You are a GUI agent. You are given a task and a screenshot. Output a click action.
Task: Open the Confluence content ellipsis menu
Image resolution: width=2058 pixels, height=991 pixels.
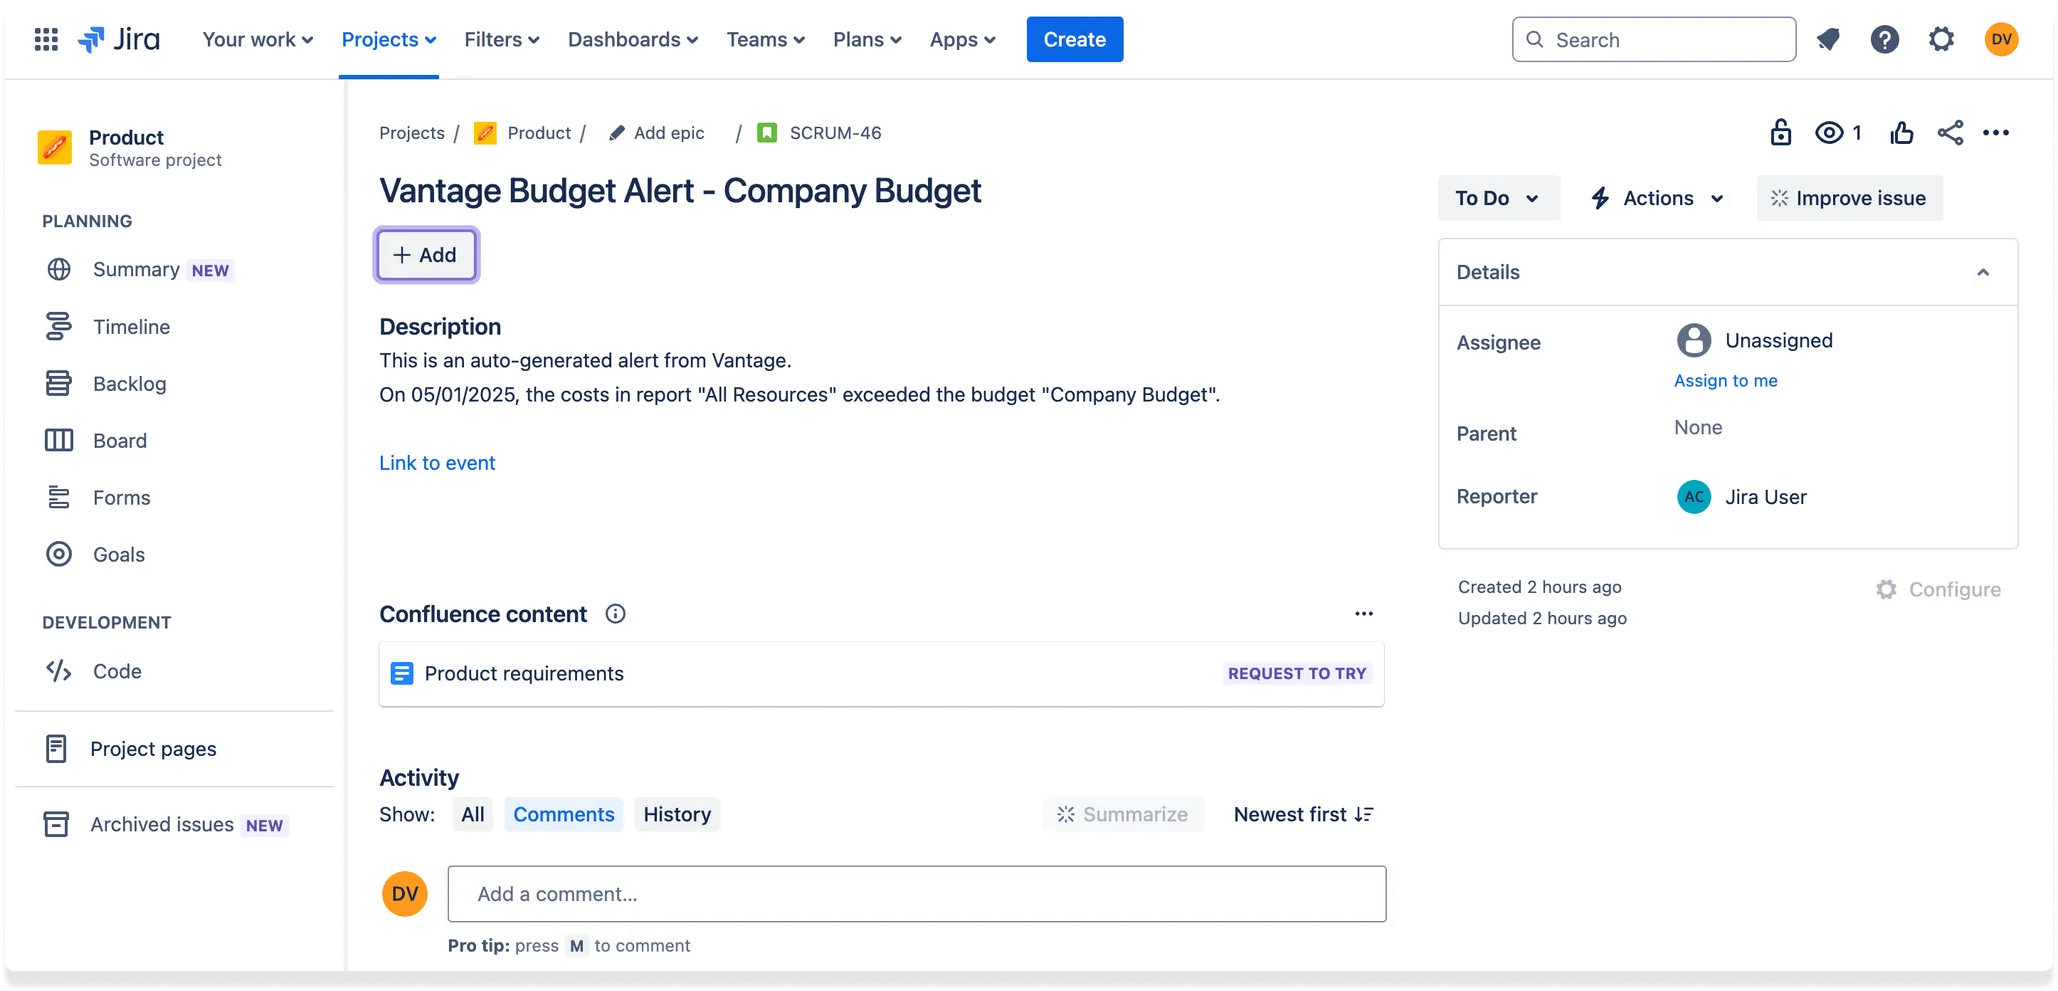point(1364,614)
